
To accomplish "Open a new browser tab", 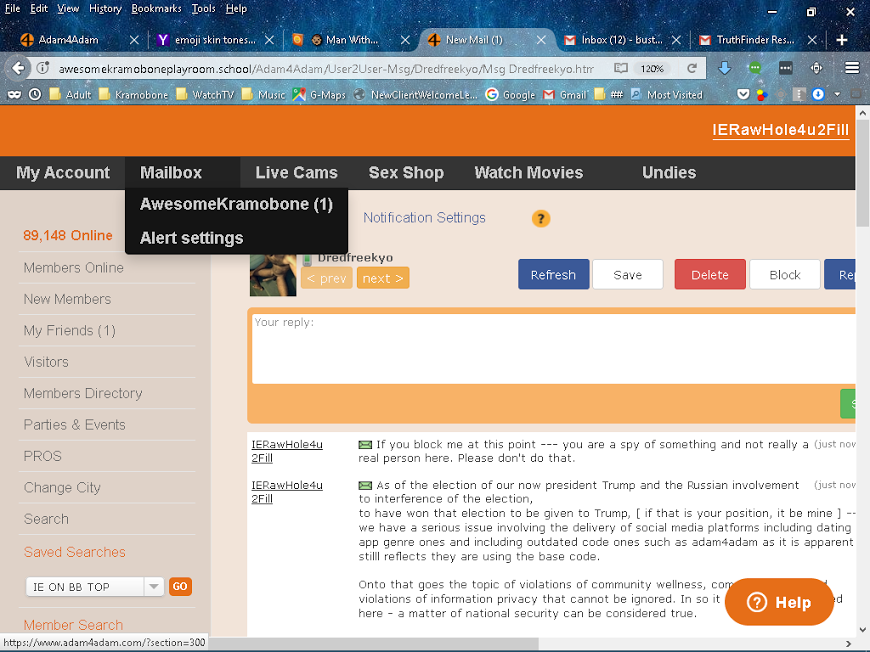I will (842, 40).
